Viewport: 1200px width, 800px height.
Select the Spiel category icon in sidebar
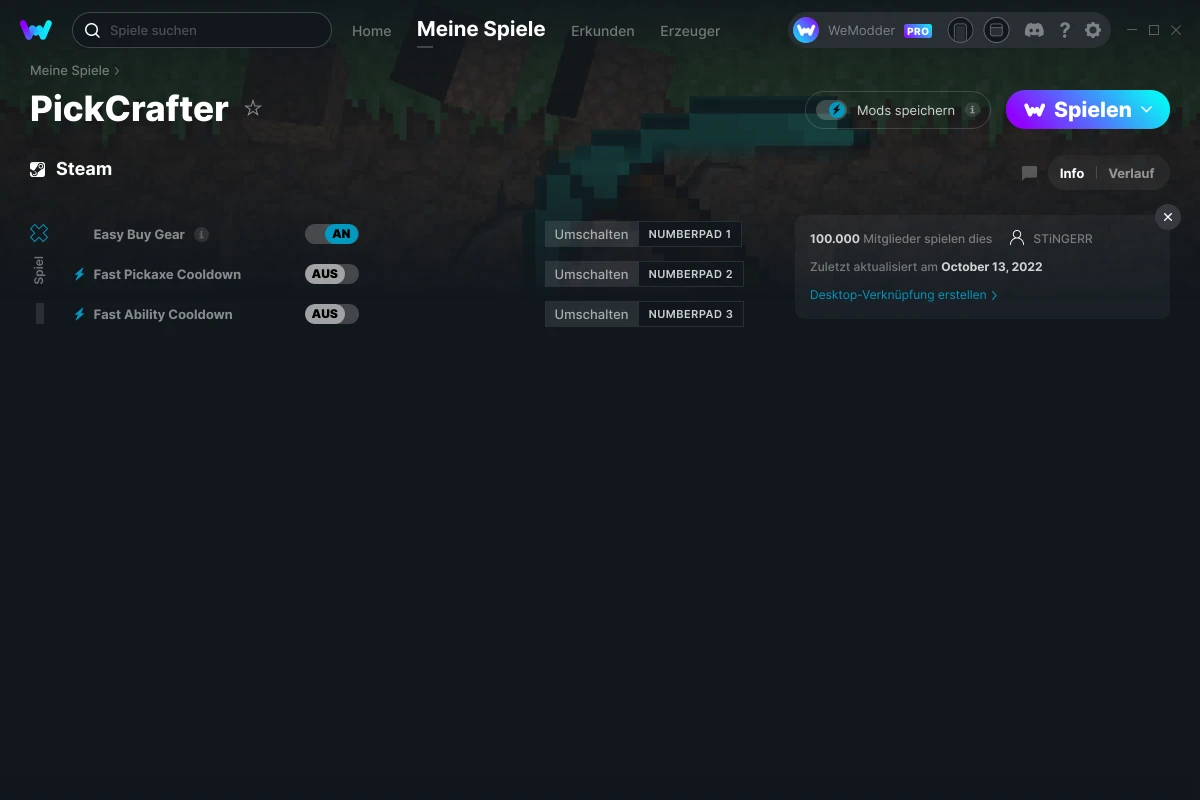pyautogui.click(x=39, y=233)
